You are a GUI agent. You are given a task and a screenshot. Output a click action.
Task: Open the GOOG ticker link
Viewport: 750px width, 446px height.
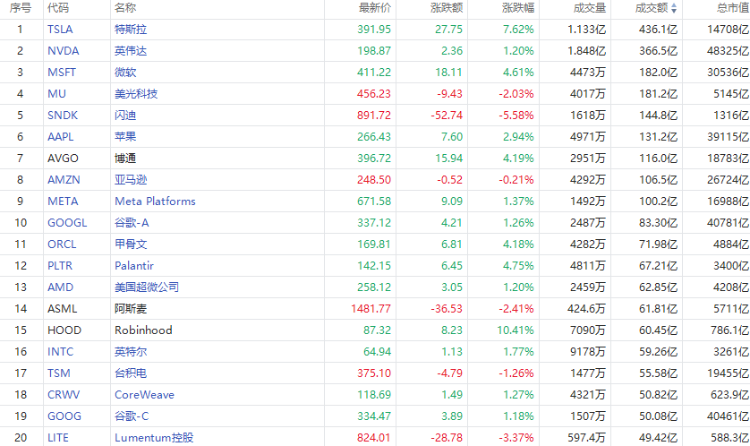pyautogui.click(x=64, y=416)
